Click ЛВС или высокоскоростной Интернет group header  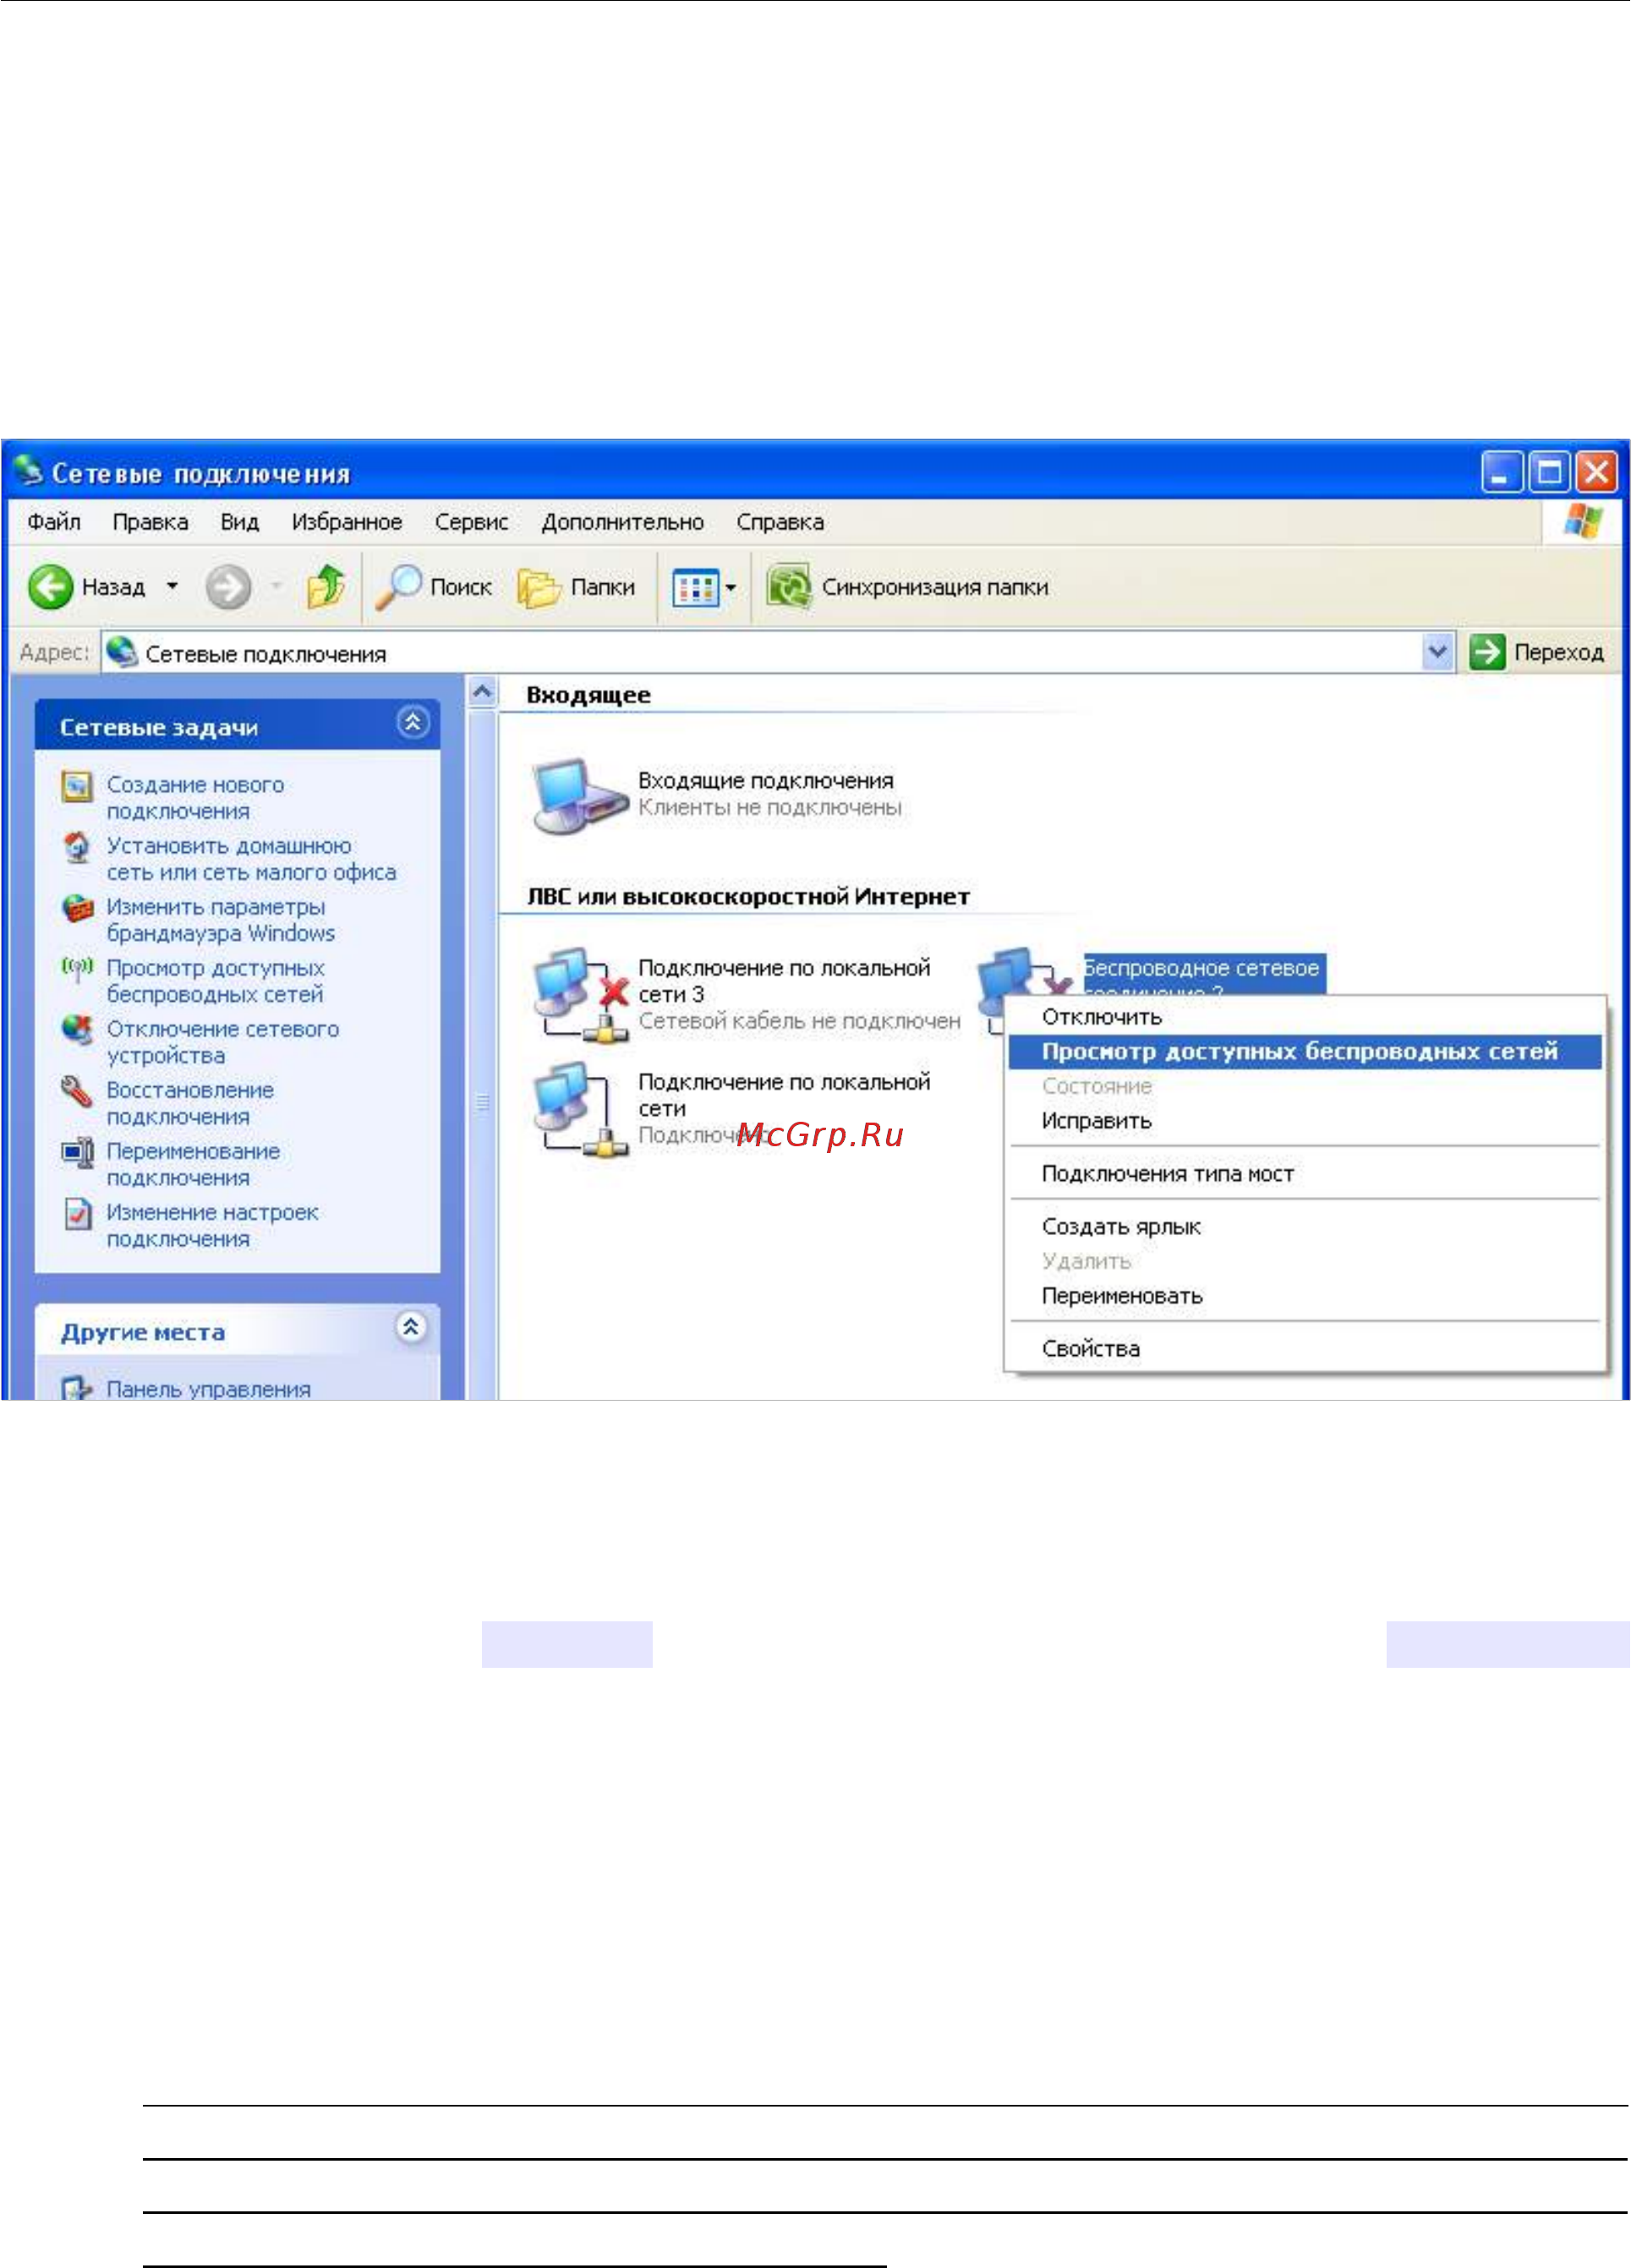pyautogui.click(x=748, y=897)
